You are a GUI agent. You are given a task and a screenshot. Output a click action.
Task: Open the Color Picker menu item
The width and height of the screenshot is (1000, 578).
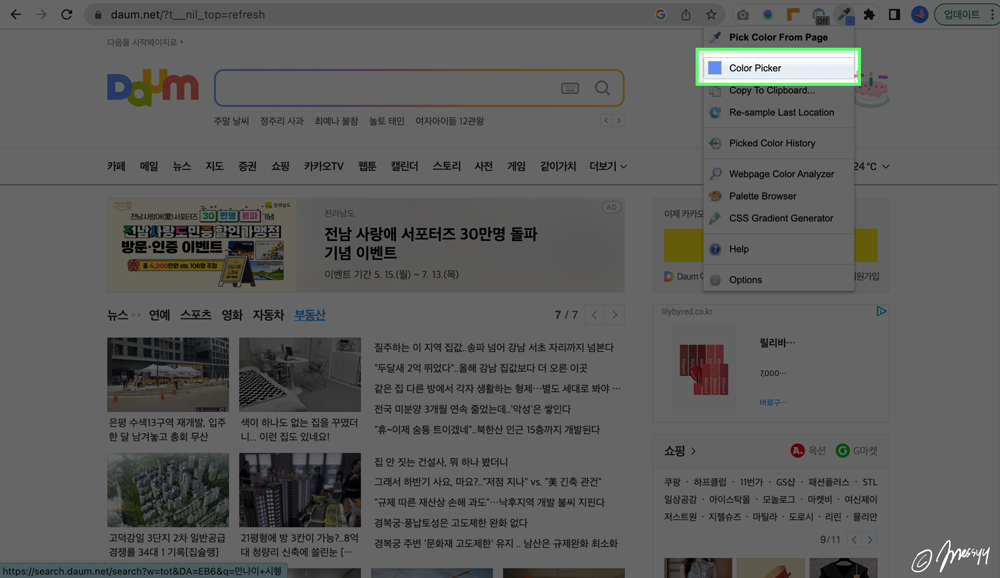[x=779, y=68]
